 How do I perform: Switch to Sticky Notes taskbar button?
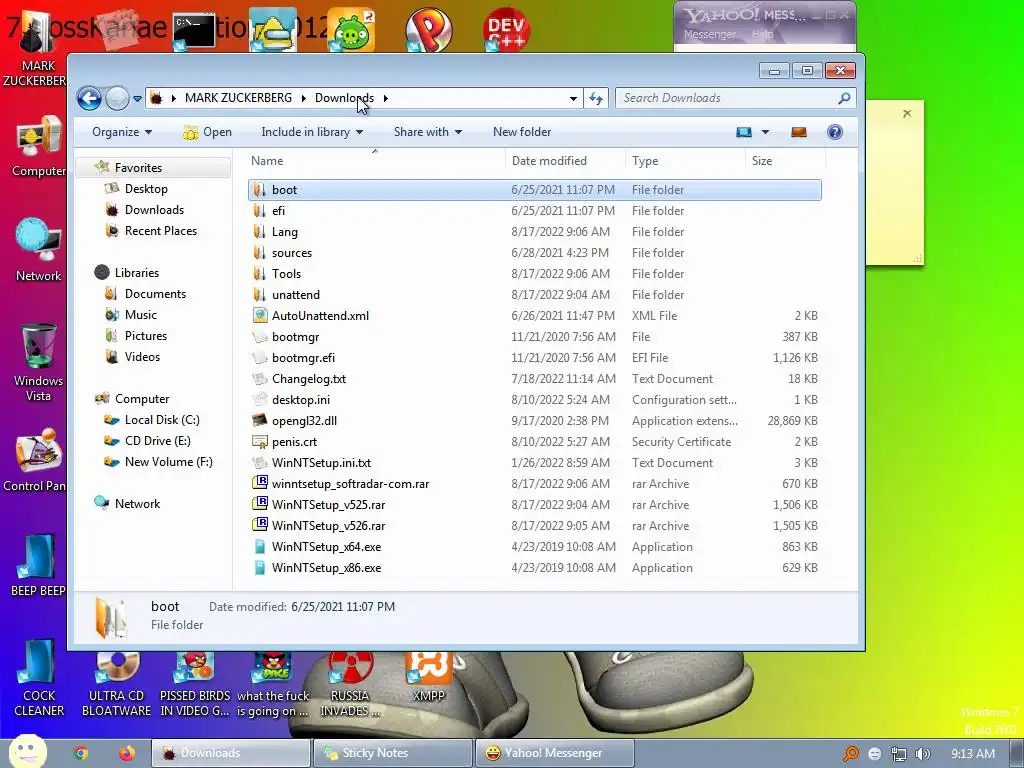point(392,753)
